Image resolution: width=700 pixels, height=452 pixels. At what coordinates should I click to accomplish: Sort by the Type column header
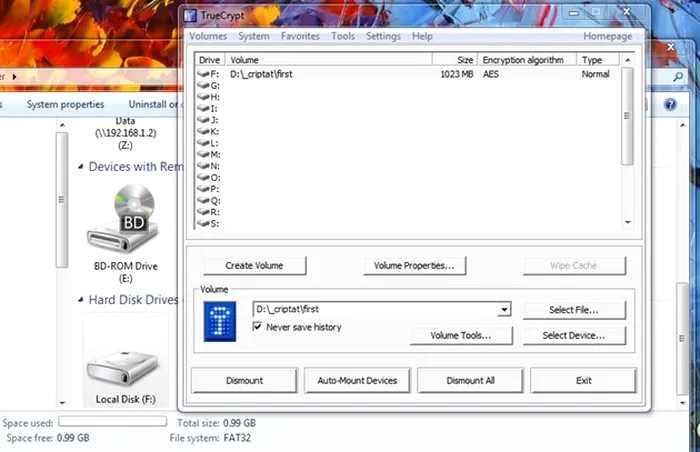point(598,60)
